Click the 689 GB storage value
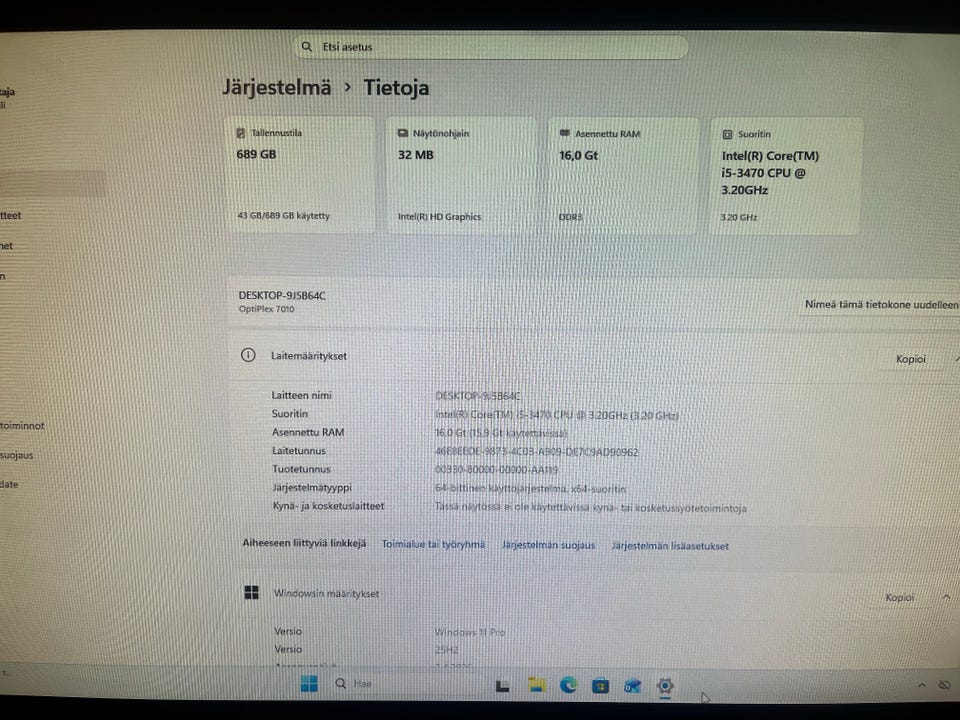The width and height of the screenshot is (960, 720). 257,154
